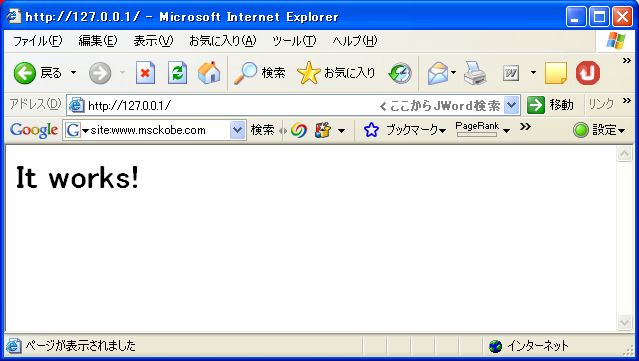Click the Stop loading page icon
This screenshot has width=639, height=361.
point(145,73)
